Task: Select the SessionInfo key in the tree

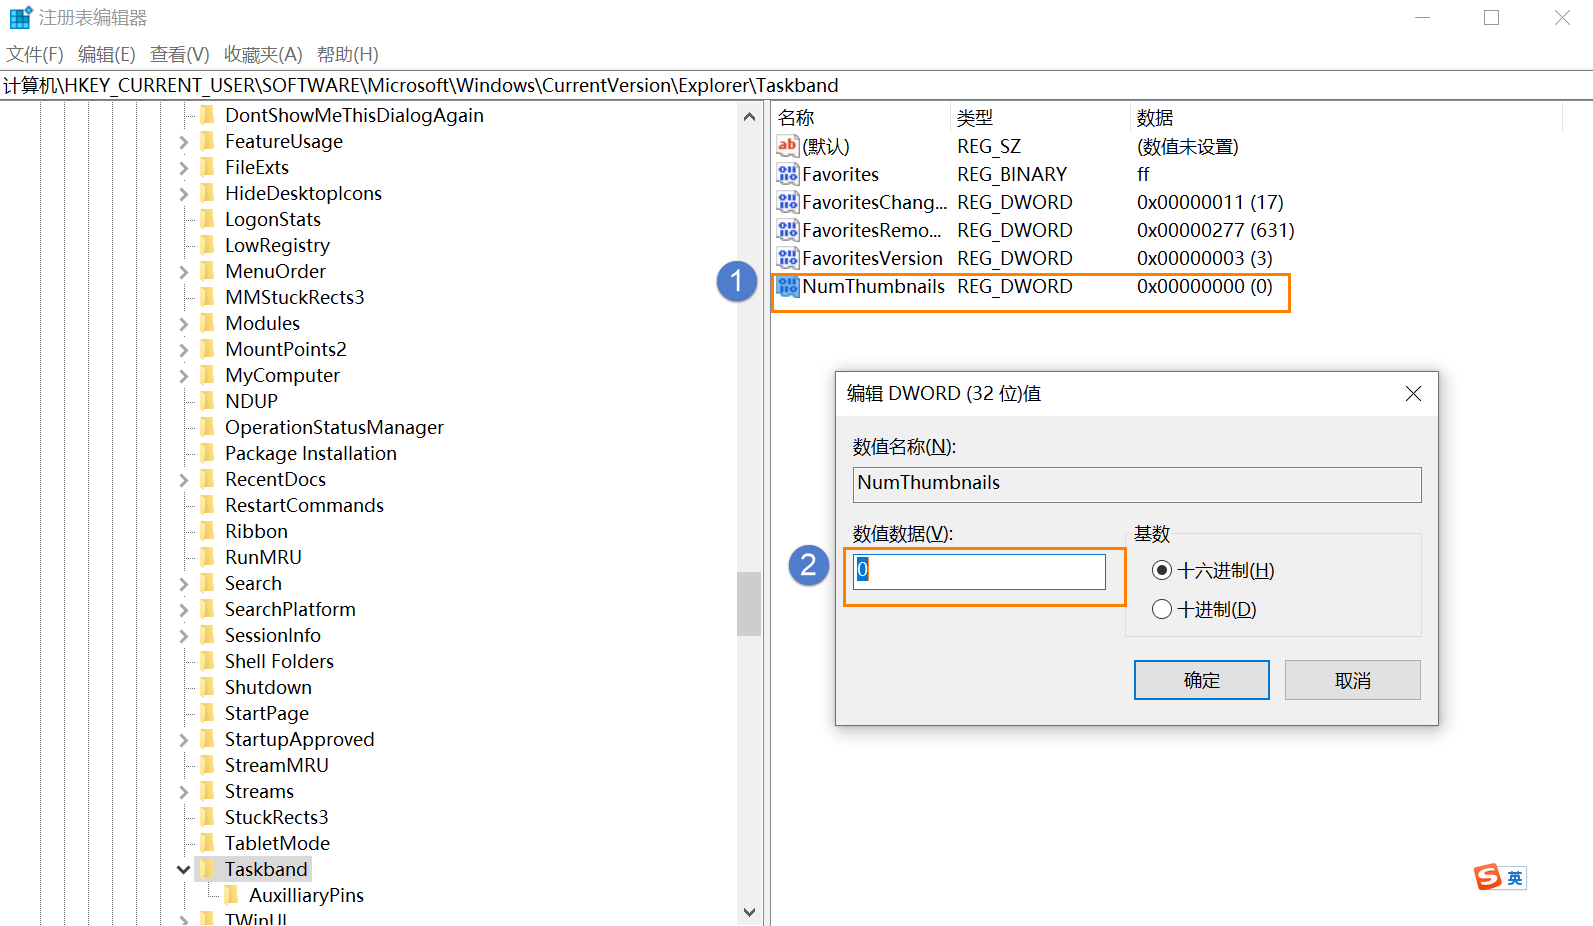Action: 273,635
